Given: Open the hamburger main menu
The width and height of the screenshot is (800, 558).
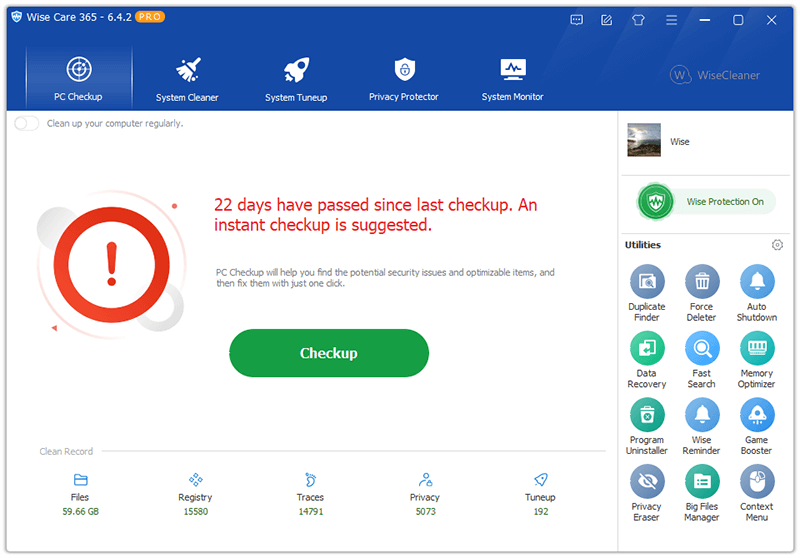Looking at the screenshot, I should point(671,20).
